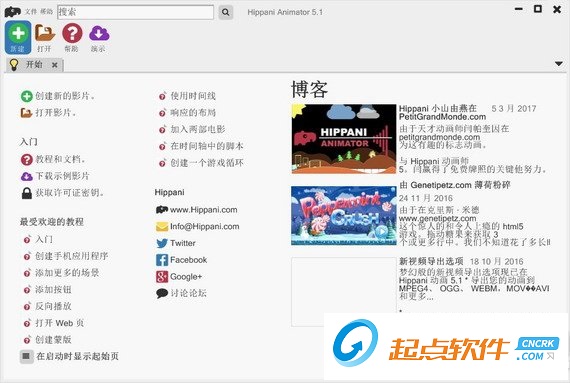Open the 创建蒙版 tutorial
Screen dimensions: 570x383
click(53, 340)
